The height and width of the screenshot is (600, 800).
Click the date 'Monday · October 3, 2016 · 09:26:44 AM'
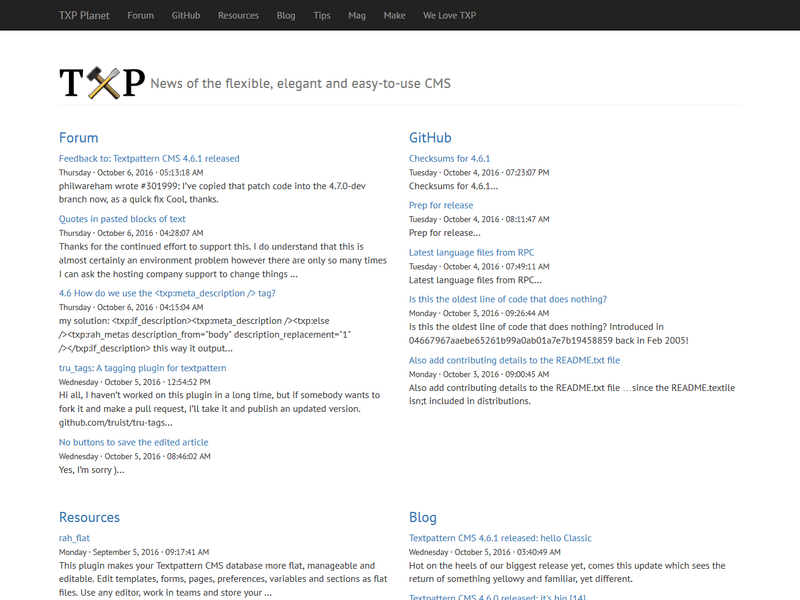[x=479, y=313]
